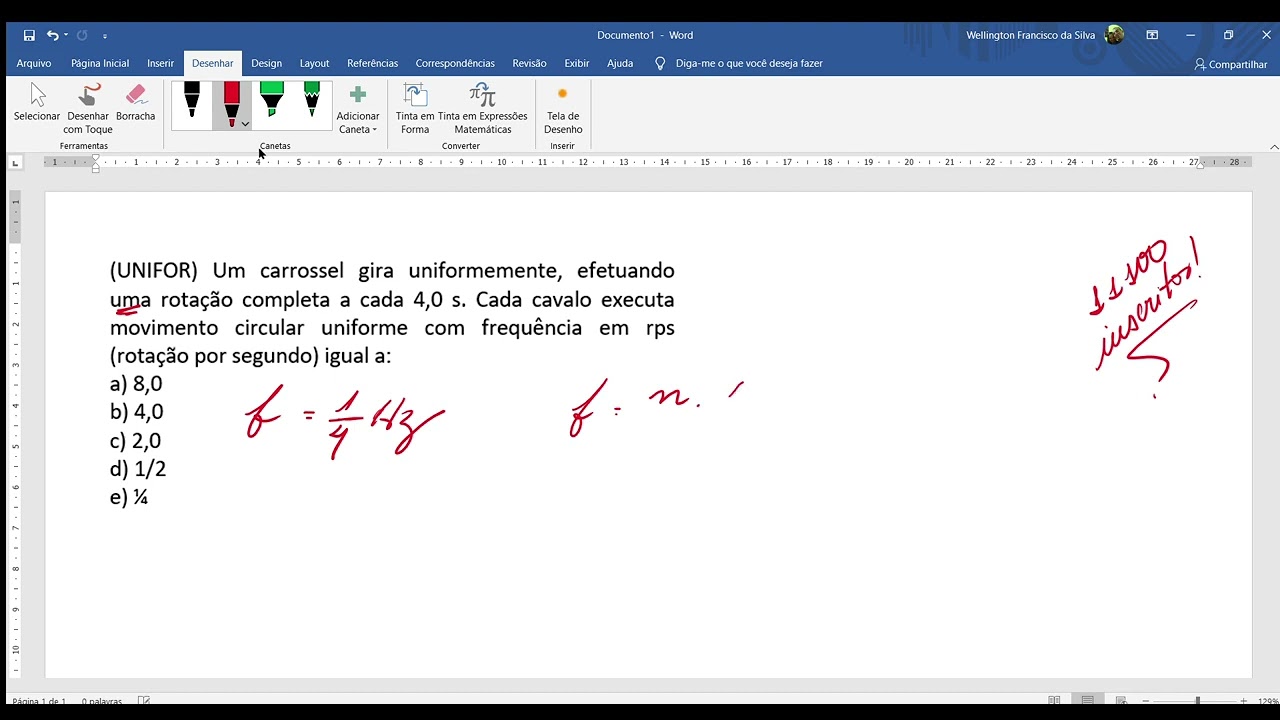Click the Undo arrow icon
This screenshot has height=720, width=1280.
coord(53,35)
